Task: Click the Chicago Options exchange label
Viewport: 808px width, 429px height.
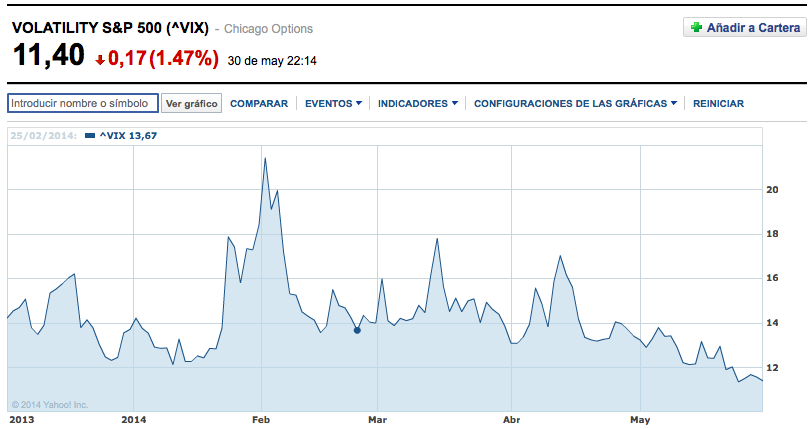Action: coord(268,29)
